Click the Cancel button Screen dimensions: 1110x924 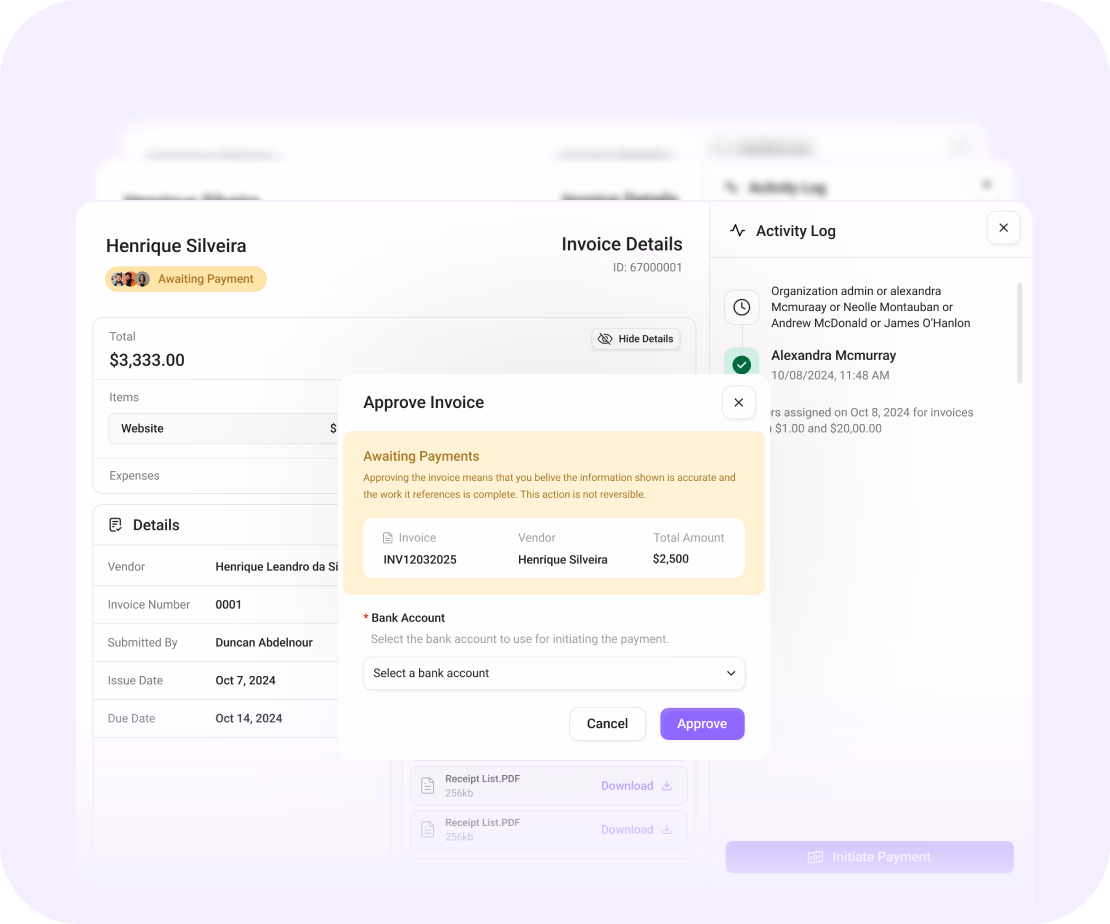pyautogui.click(x=607, y=723)
